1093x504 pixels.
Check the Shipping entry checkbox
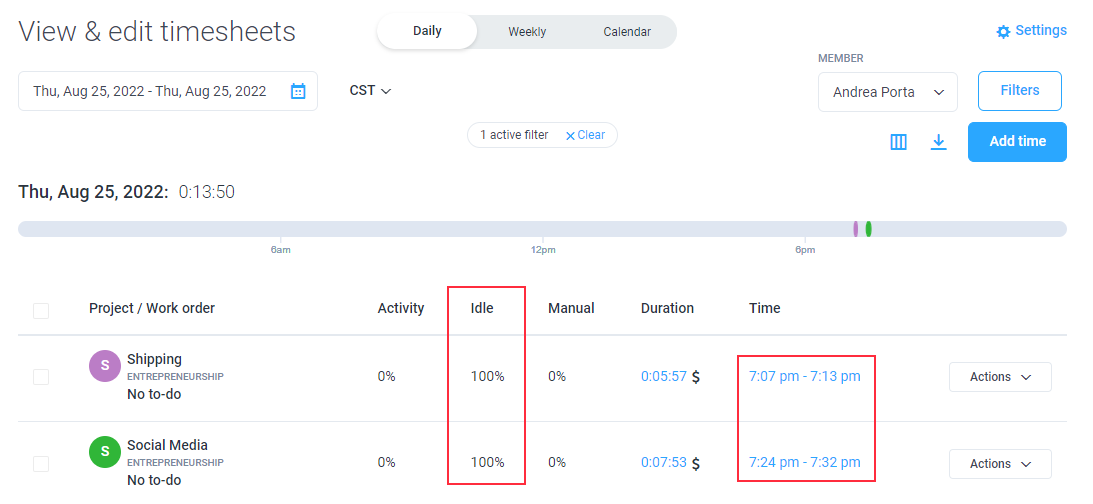[41, 377]
